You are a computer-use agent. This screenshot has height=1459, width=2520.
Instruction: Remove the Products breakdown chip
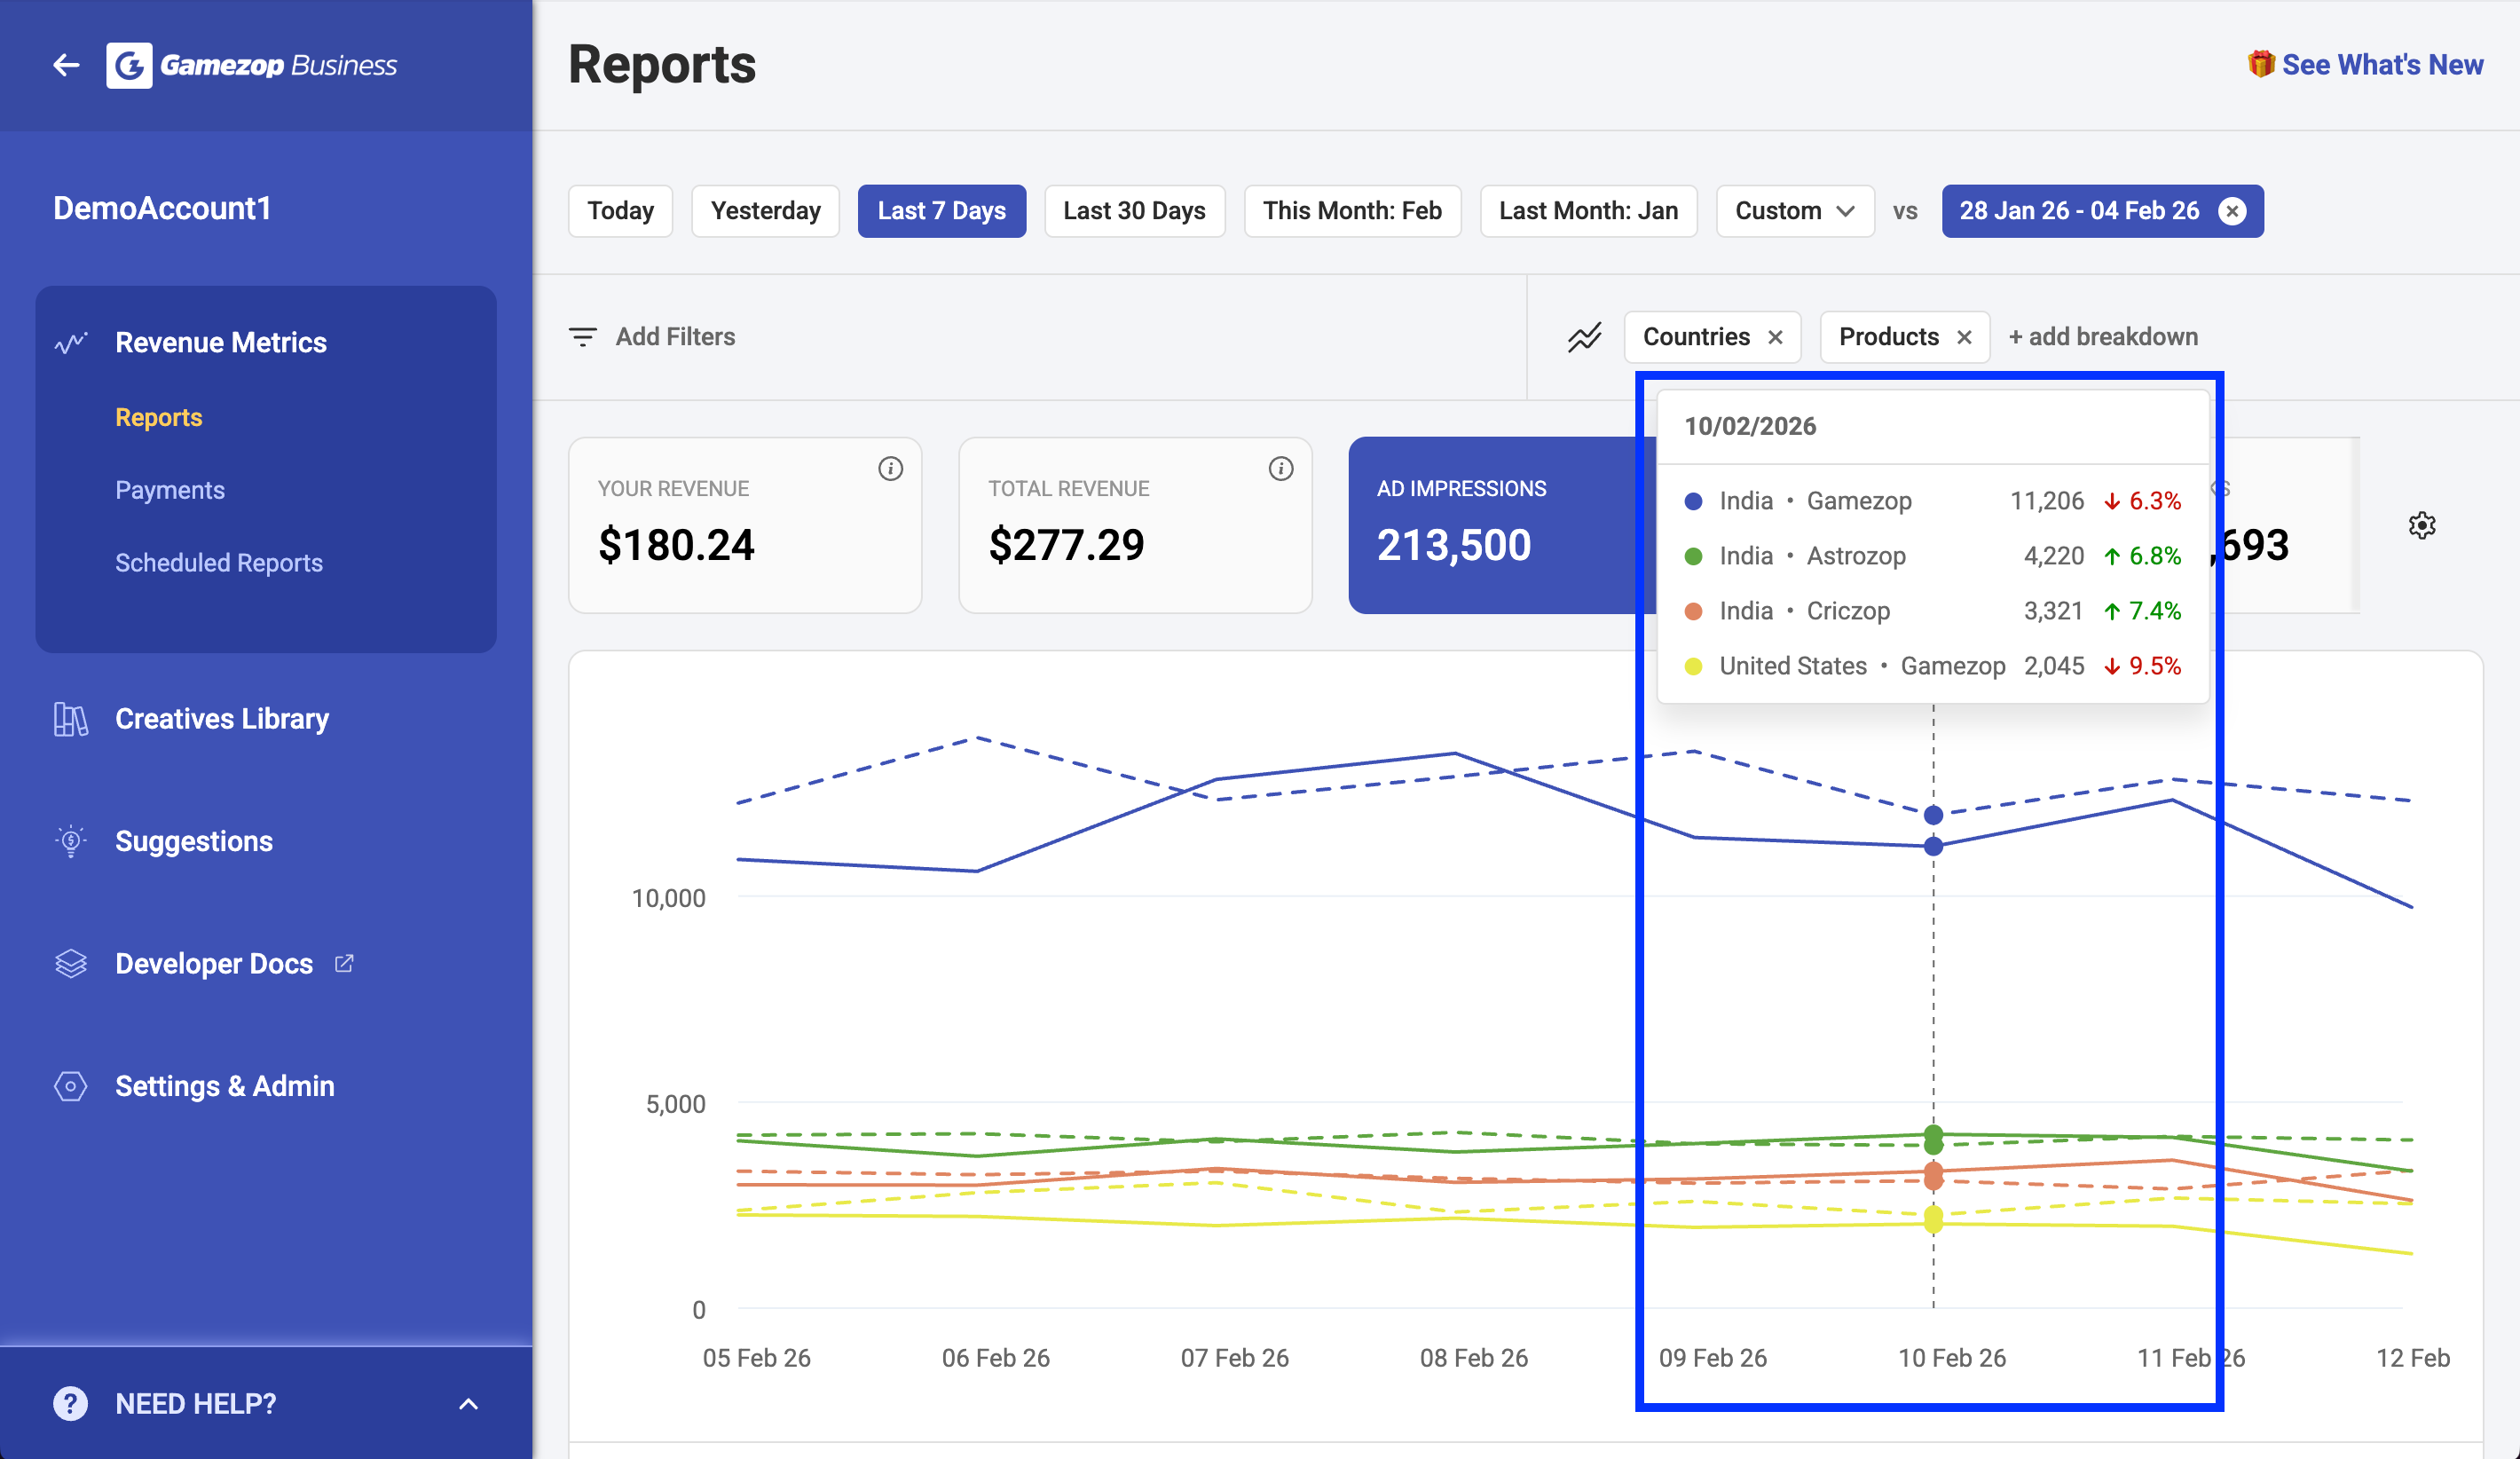point(1964,337)
